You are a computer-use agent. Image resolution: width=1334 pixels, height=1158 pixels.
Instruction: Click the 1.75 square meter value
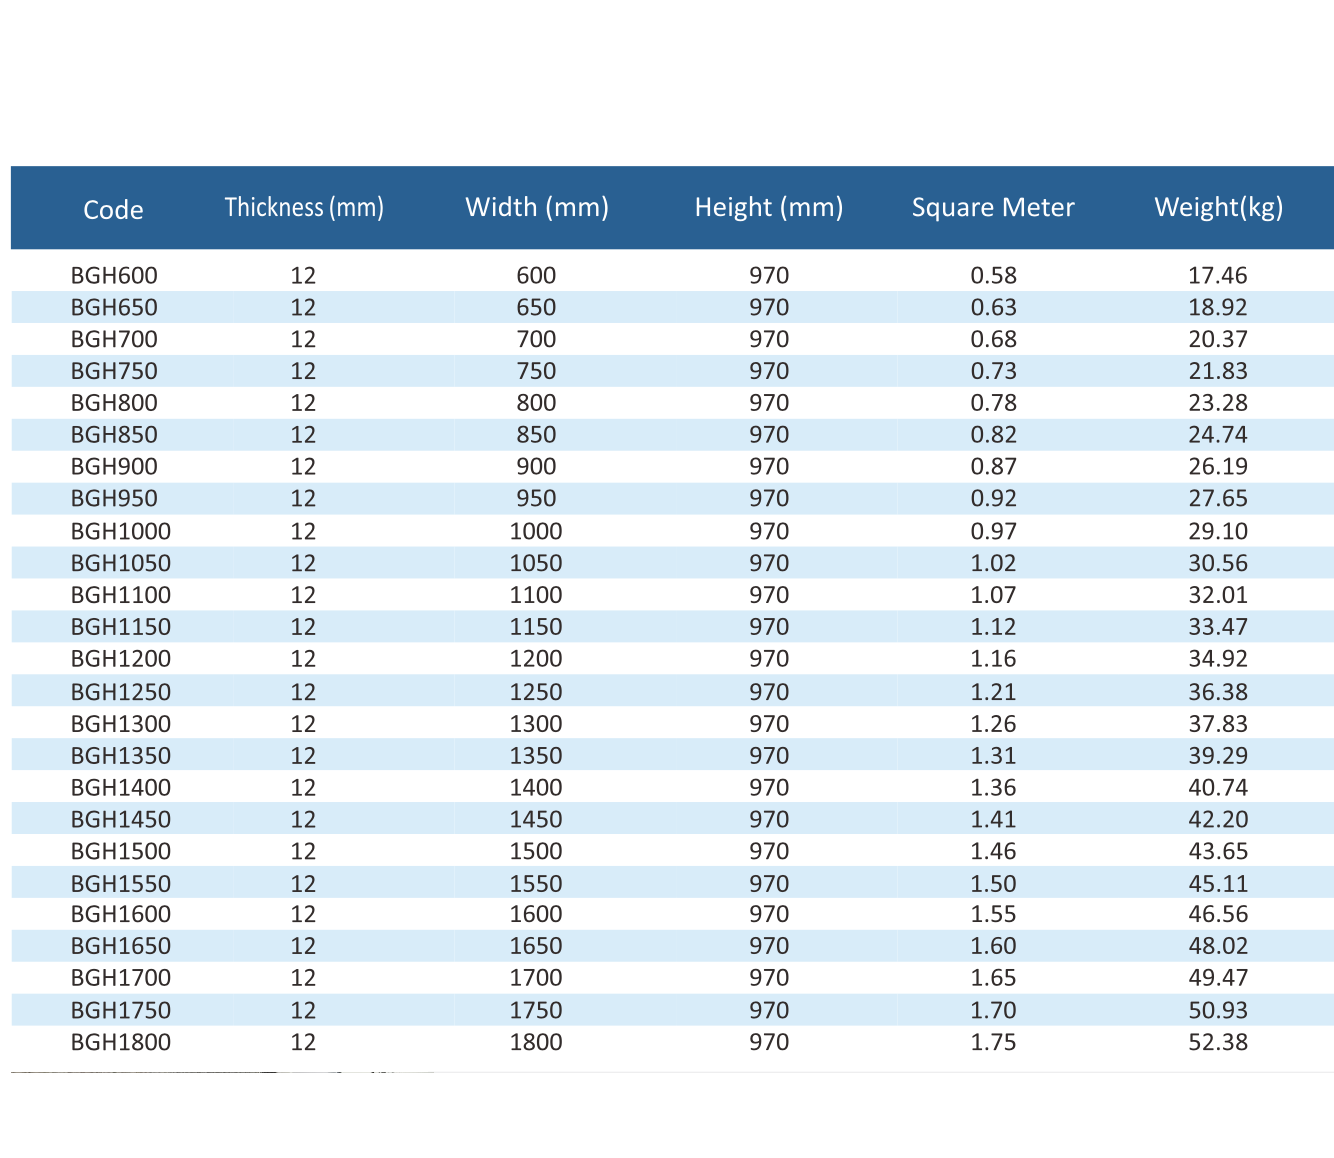point(993,1042)
